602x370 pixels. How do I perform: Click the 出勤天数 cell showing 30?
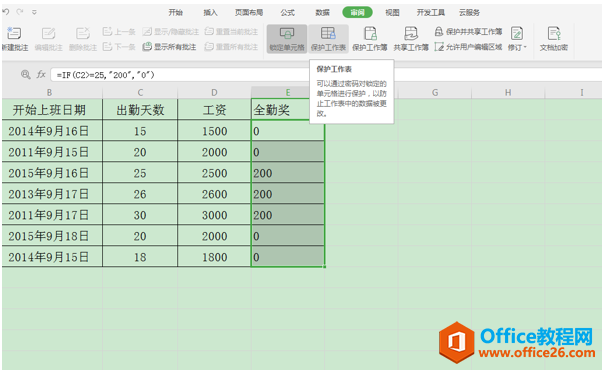click(x=140, y=215)
